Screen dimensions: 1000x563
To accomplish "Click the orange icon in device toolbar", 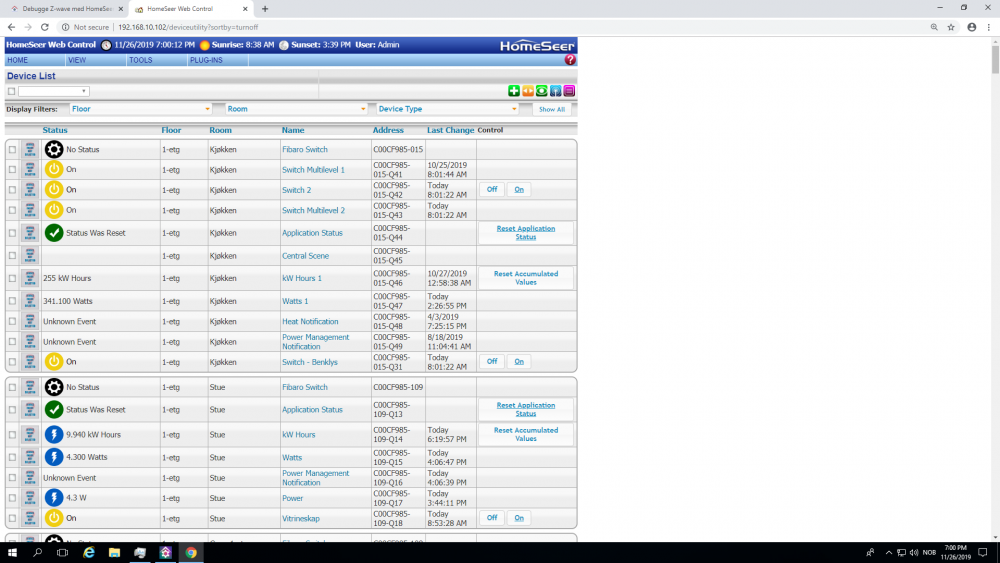I will point(528,91).
